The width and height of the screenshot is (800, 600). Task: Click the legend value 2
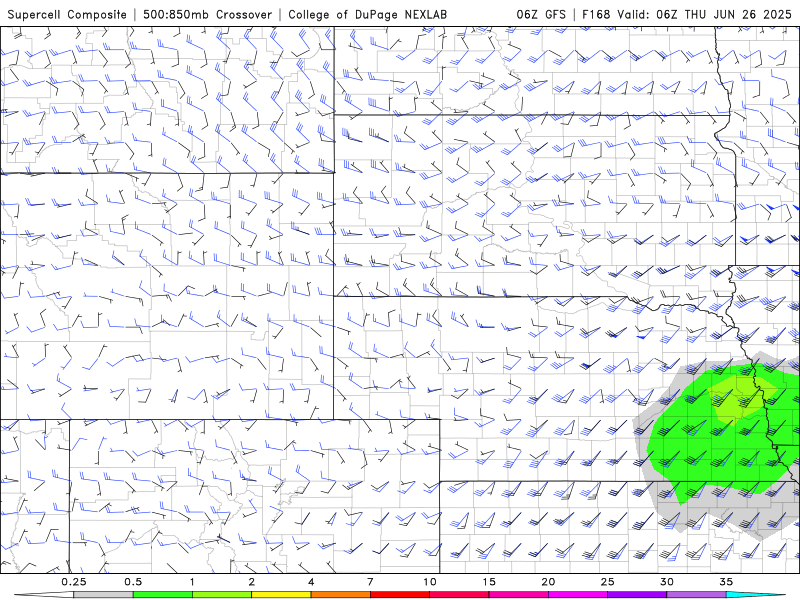252,582
